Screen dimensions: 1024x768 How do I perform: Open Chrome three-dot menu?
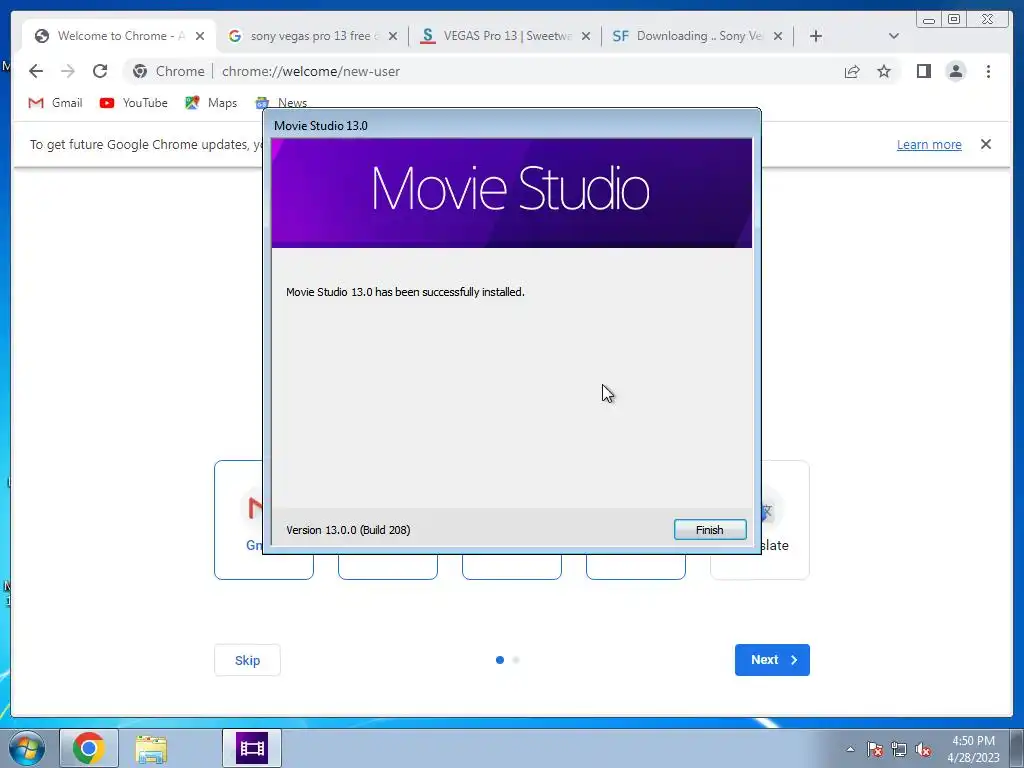988,71
